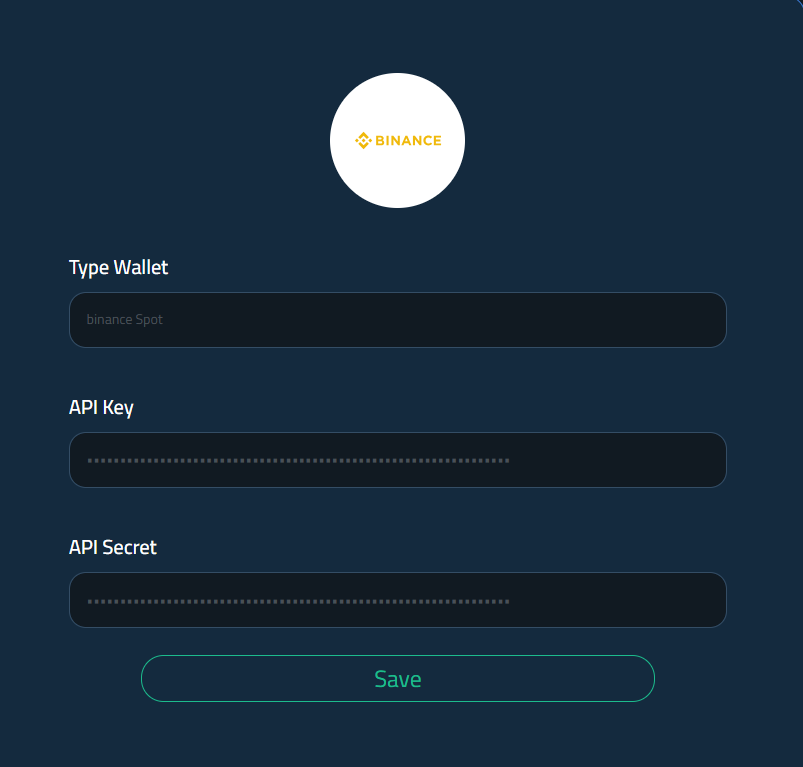This screenshot has width=803, height=767.
Task: Click the API Key label
Action: pos(101,408)
